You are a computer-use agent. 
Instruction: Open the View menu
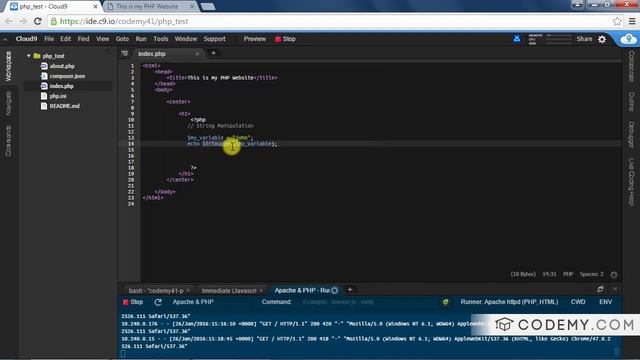[102, 39]
